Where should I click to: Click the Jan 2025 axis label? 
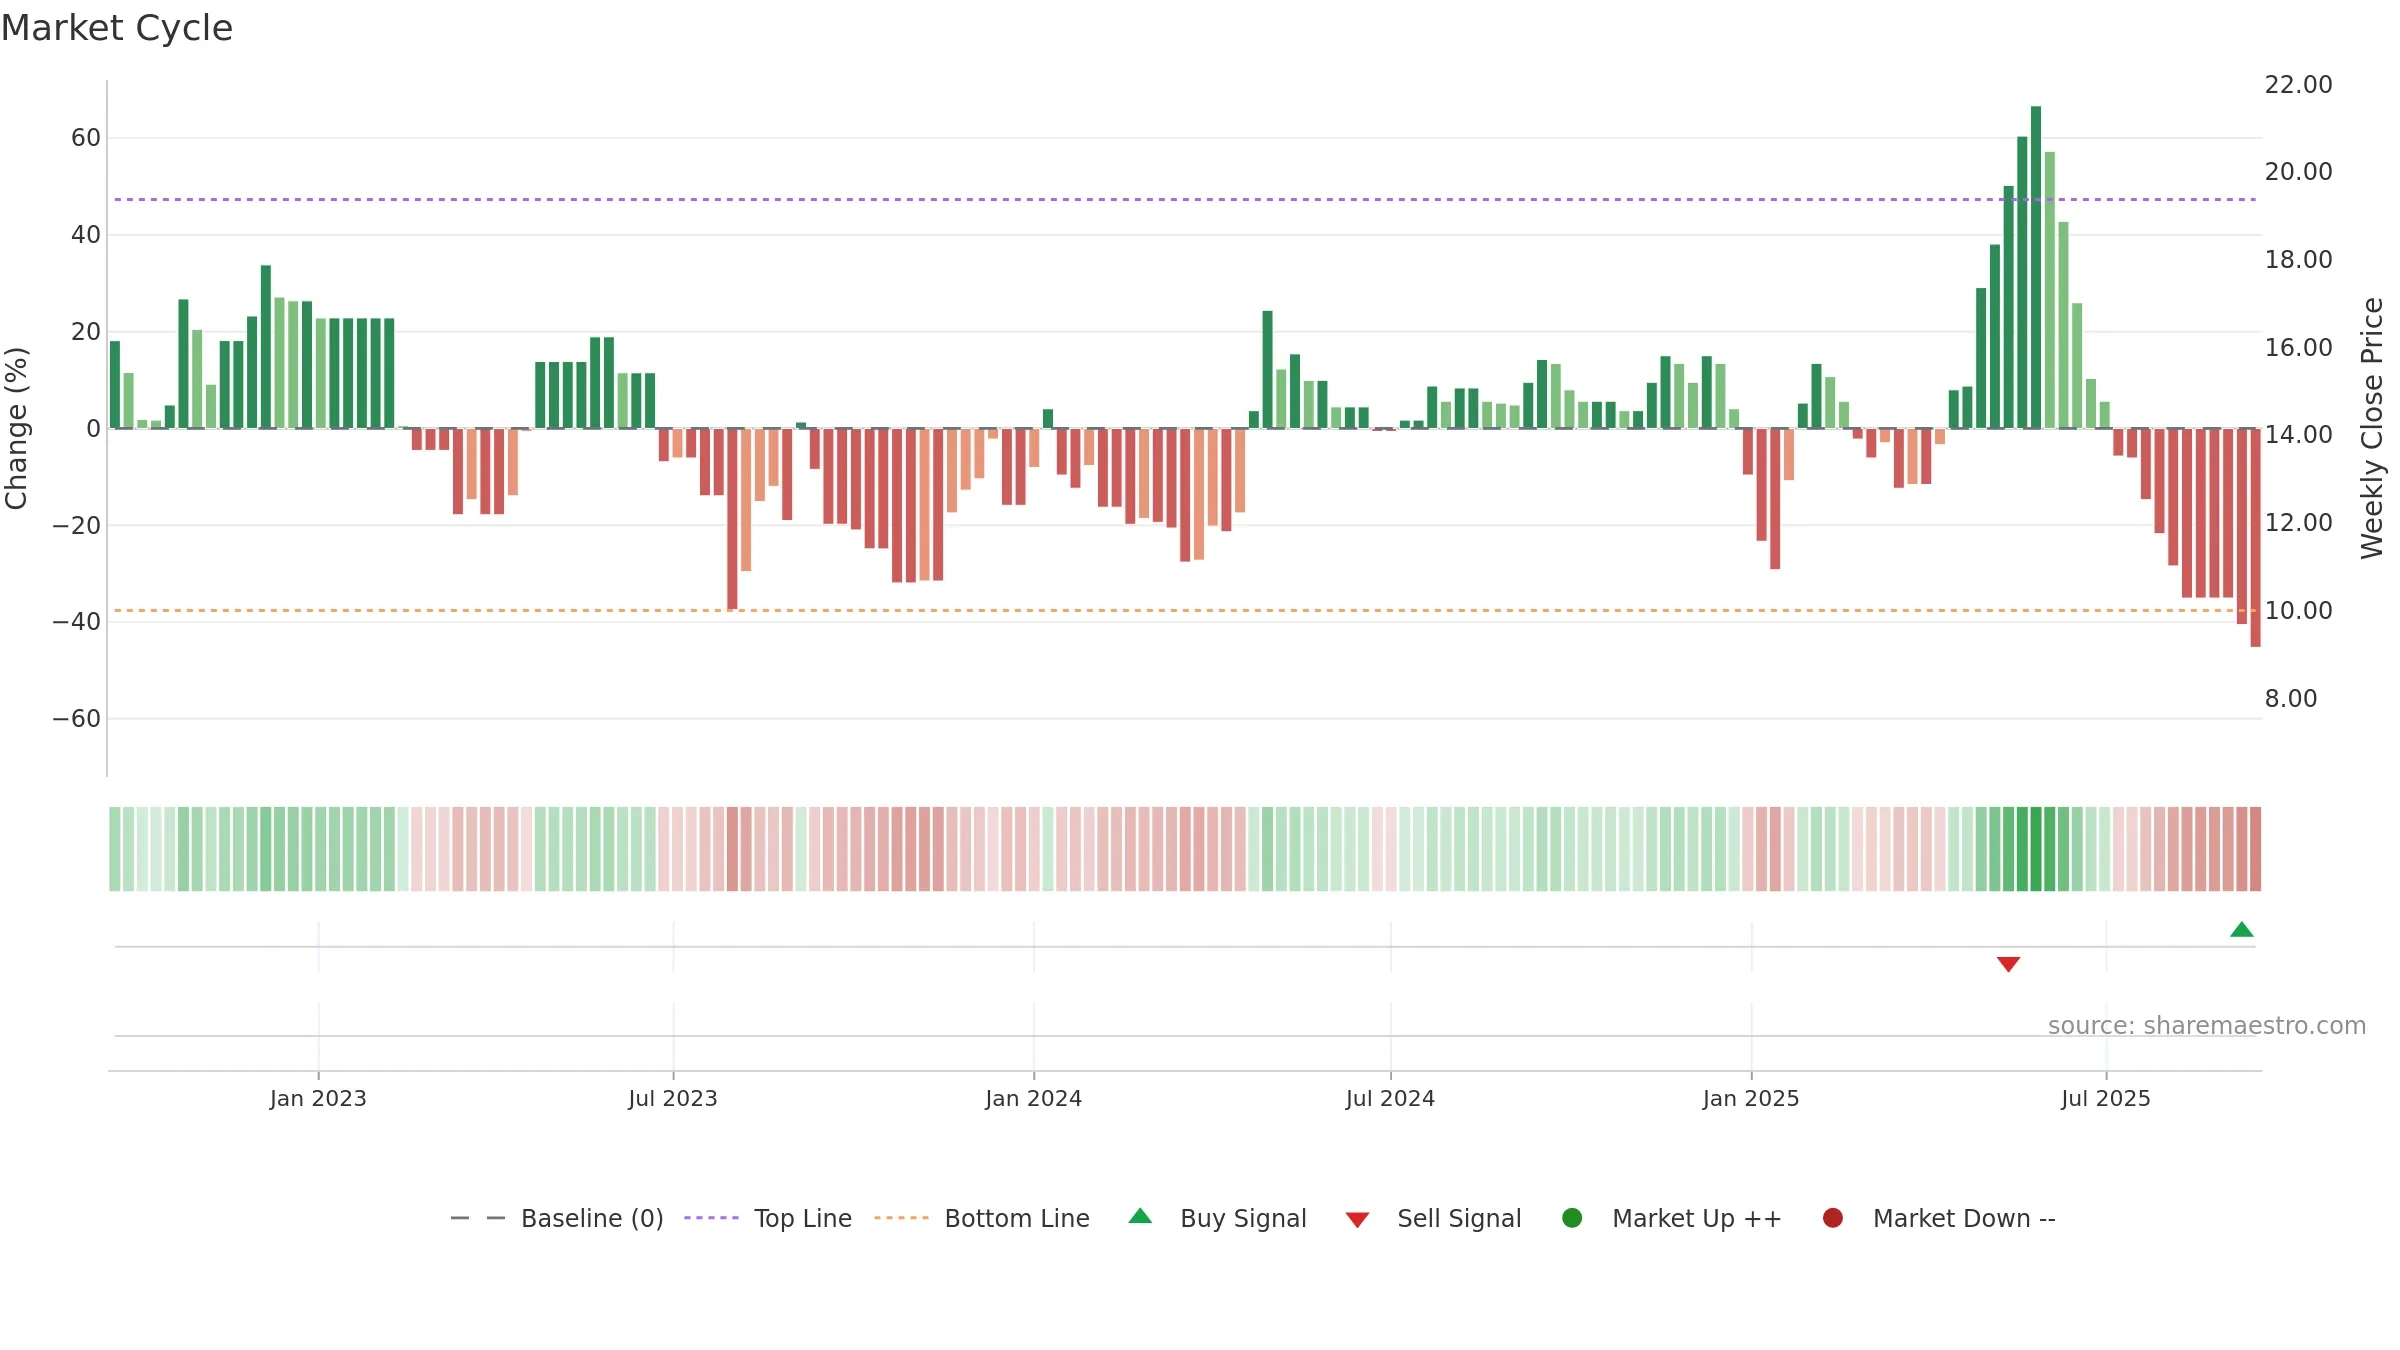pos(1751,1099)
